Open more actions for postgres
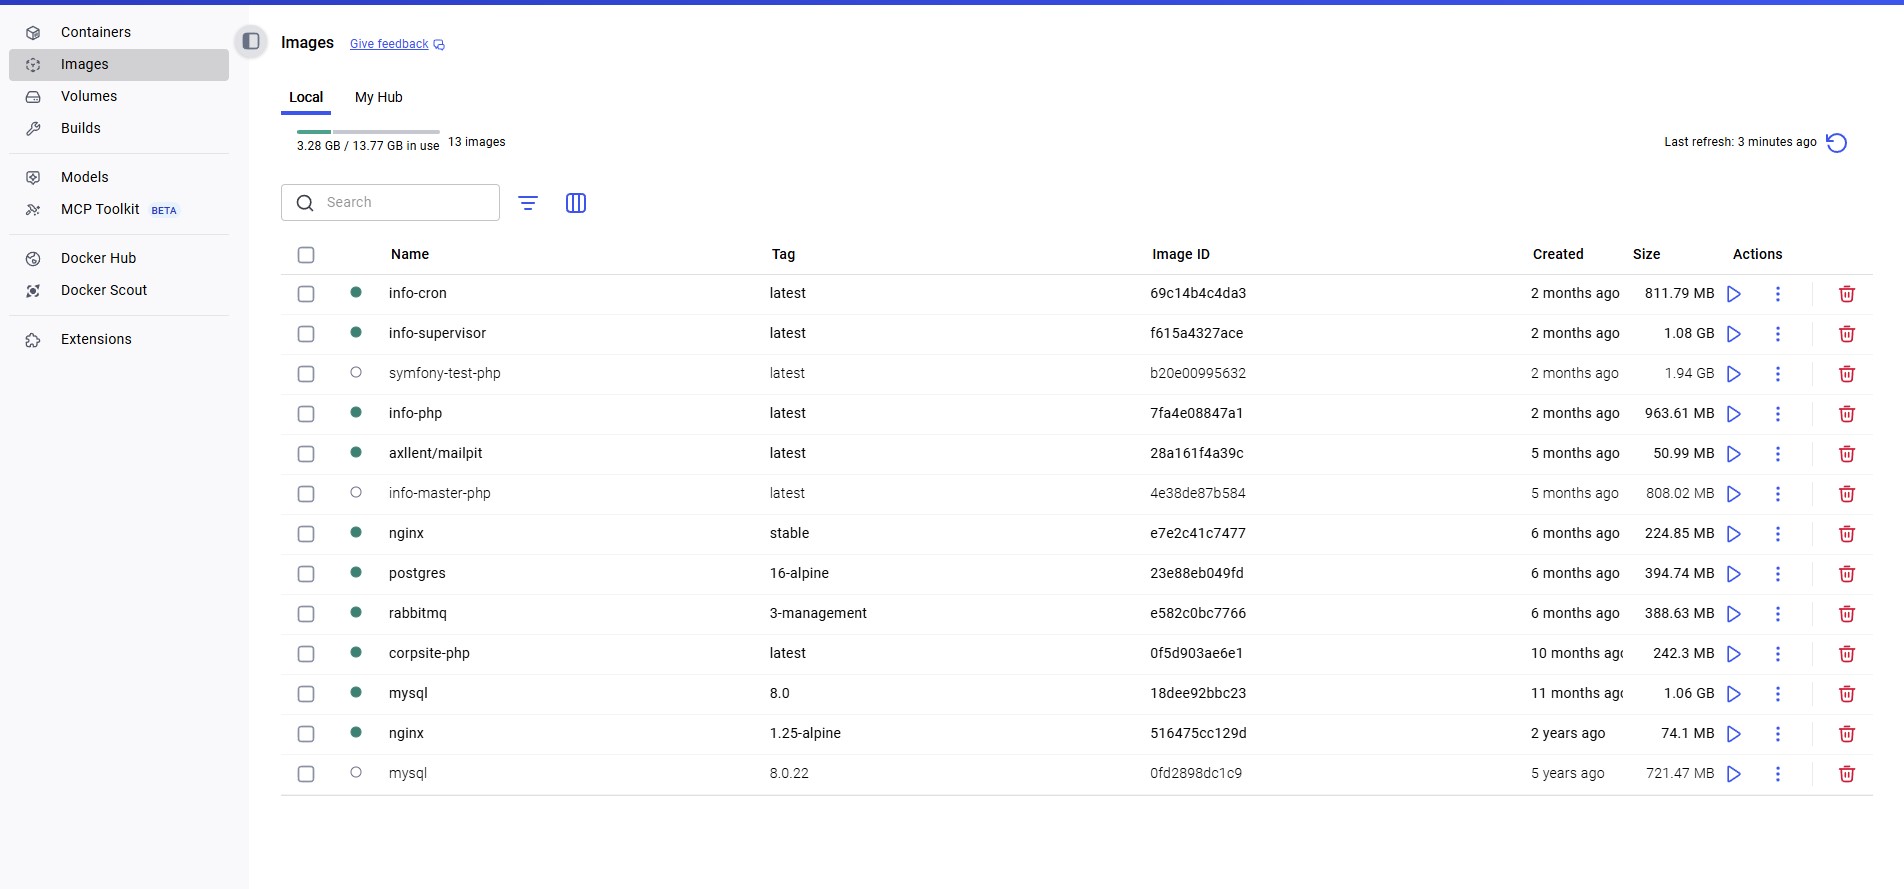 point(1778,574)
